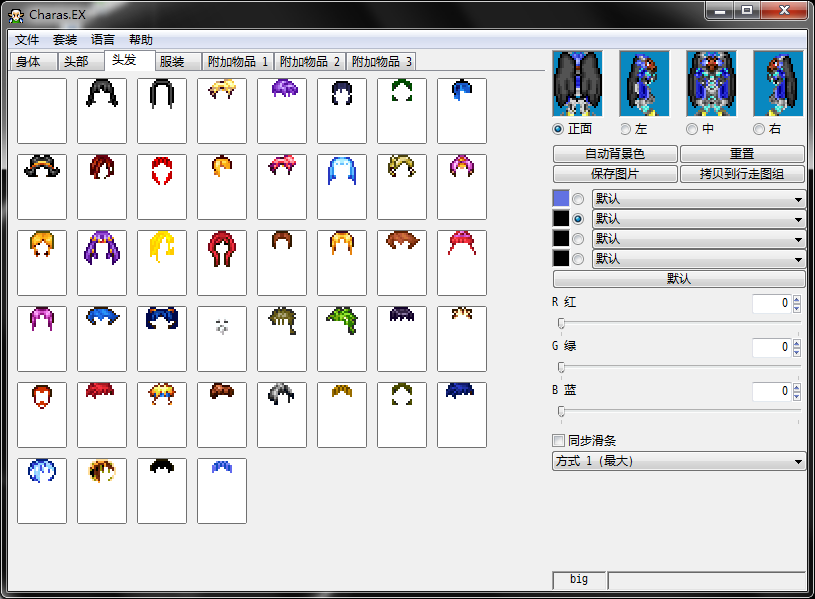Switch to the 身体 tab

click(x=33, y=62)
